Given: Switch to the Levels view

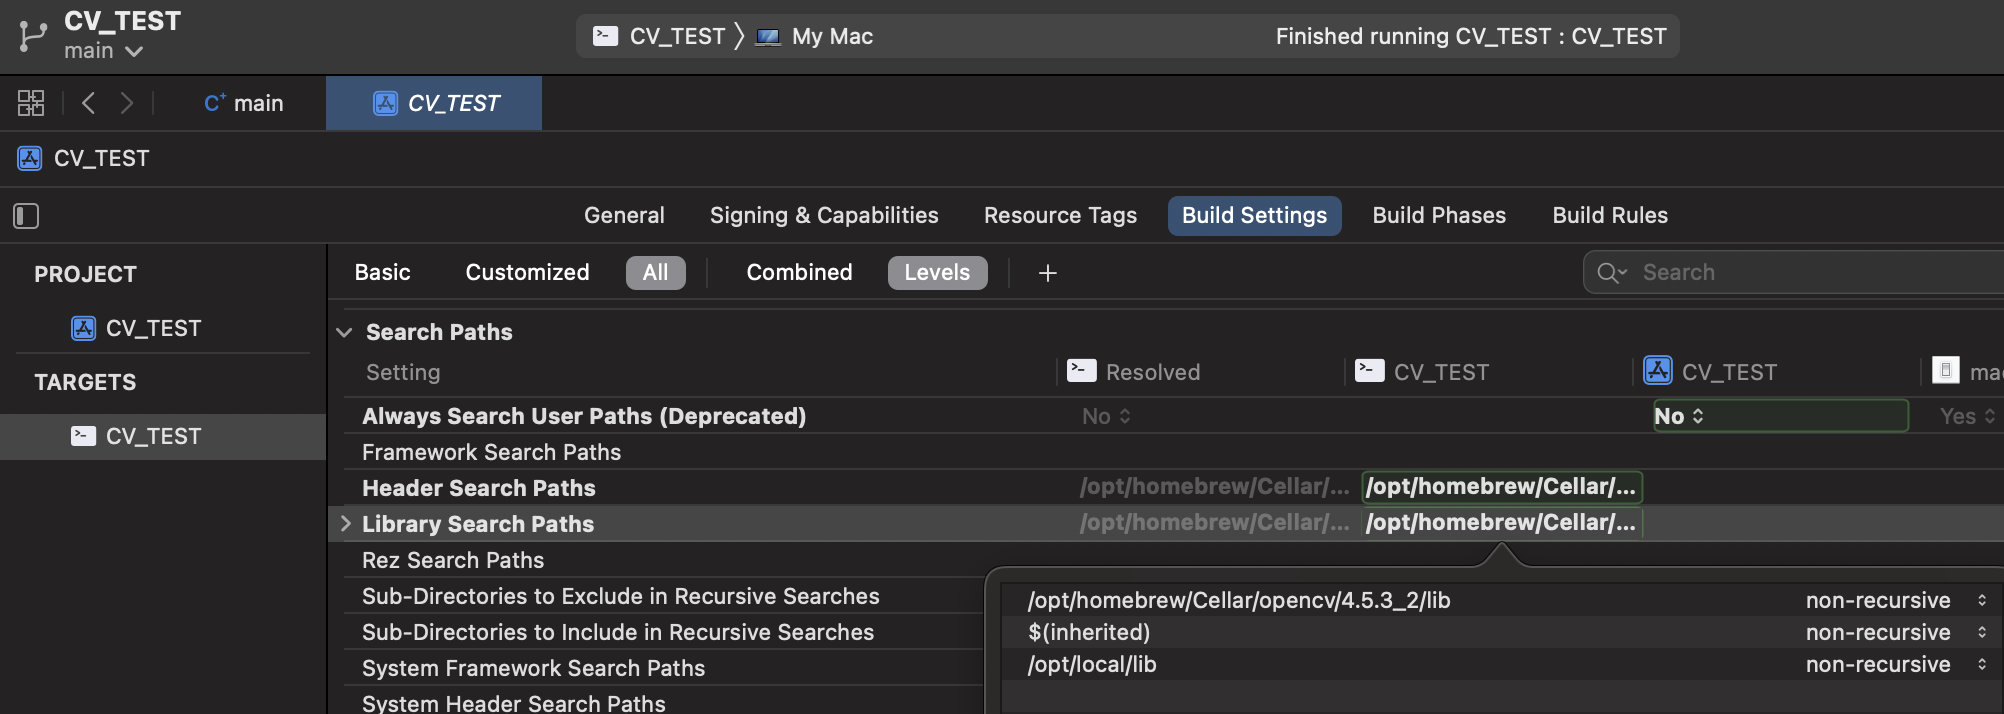Looking at the screenshot, I should (937, 273).
